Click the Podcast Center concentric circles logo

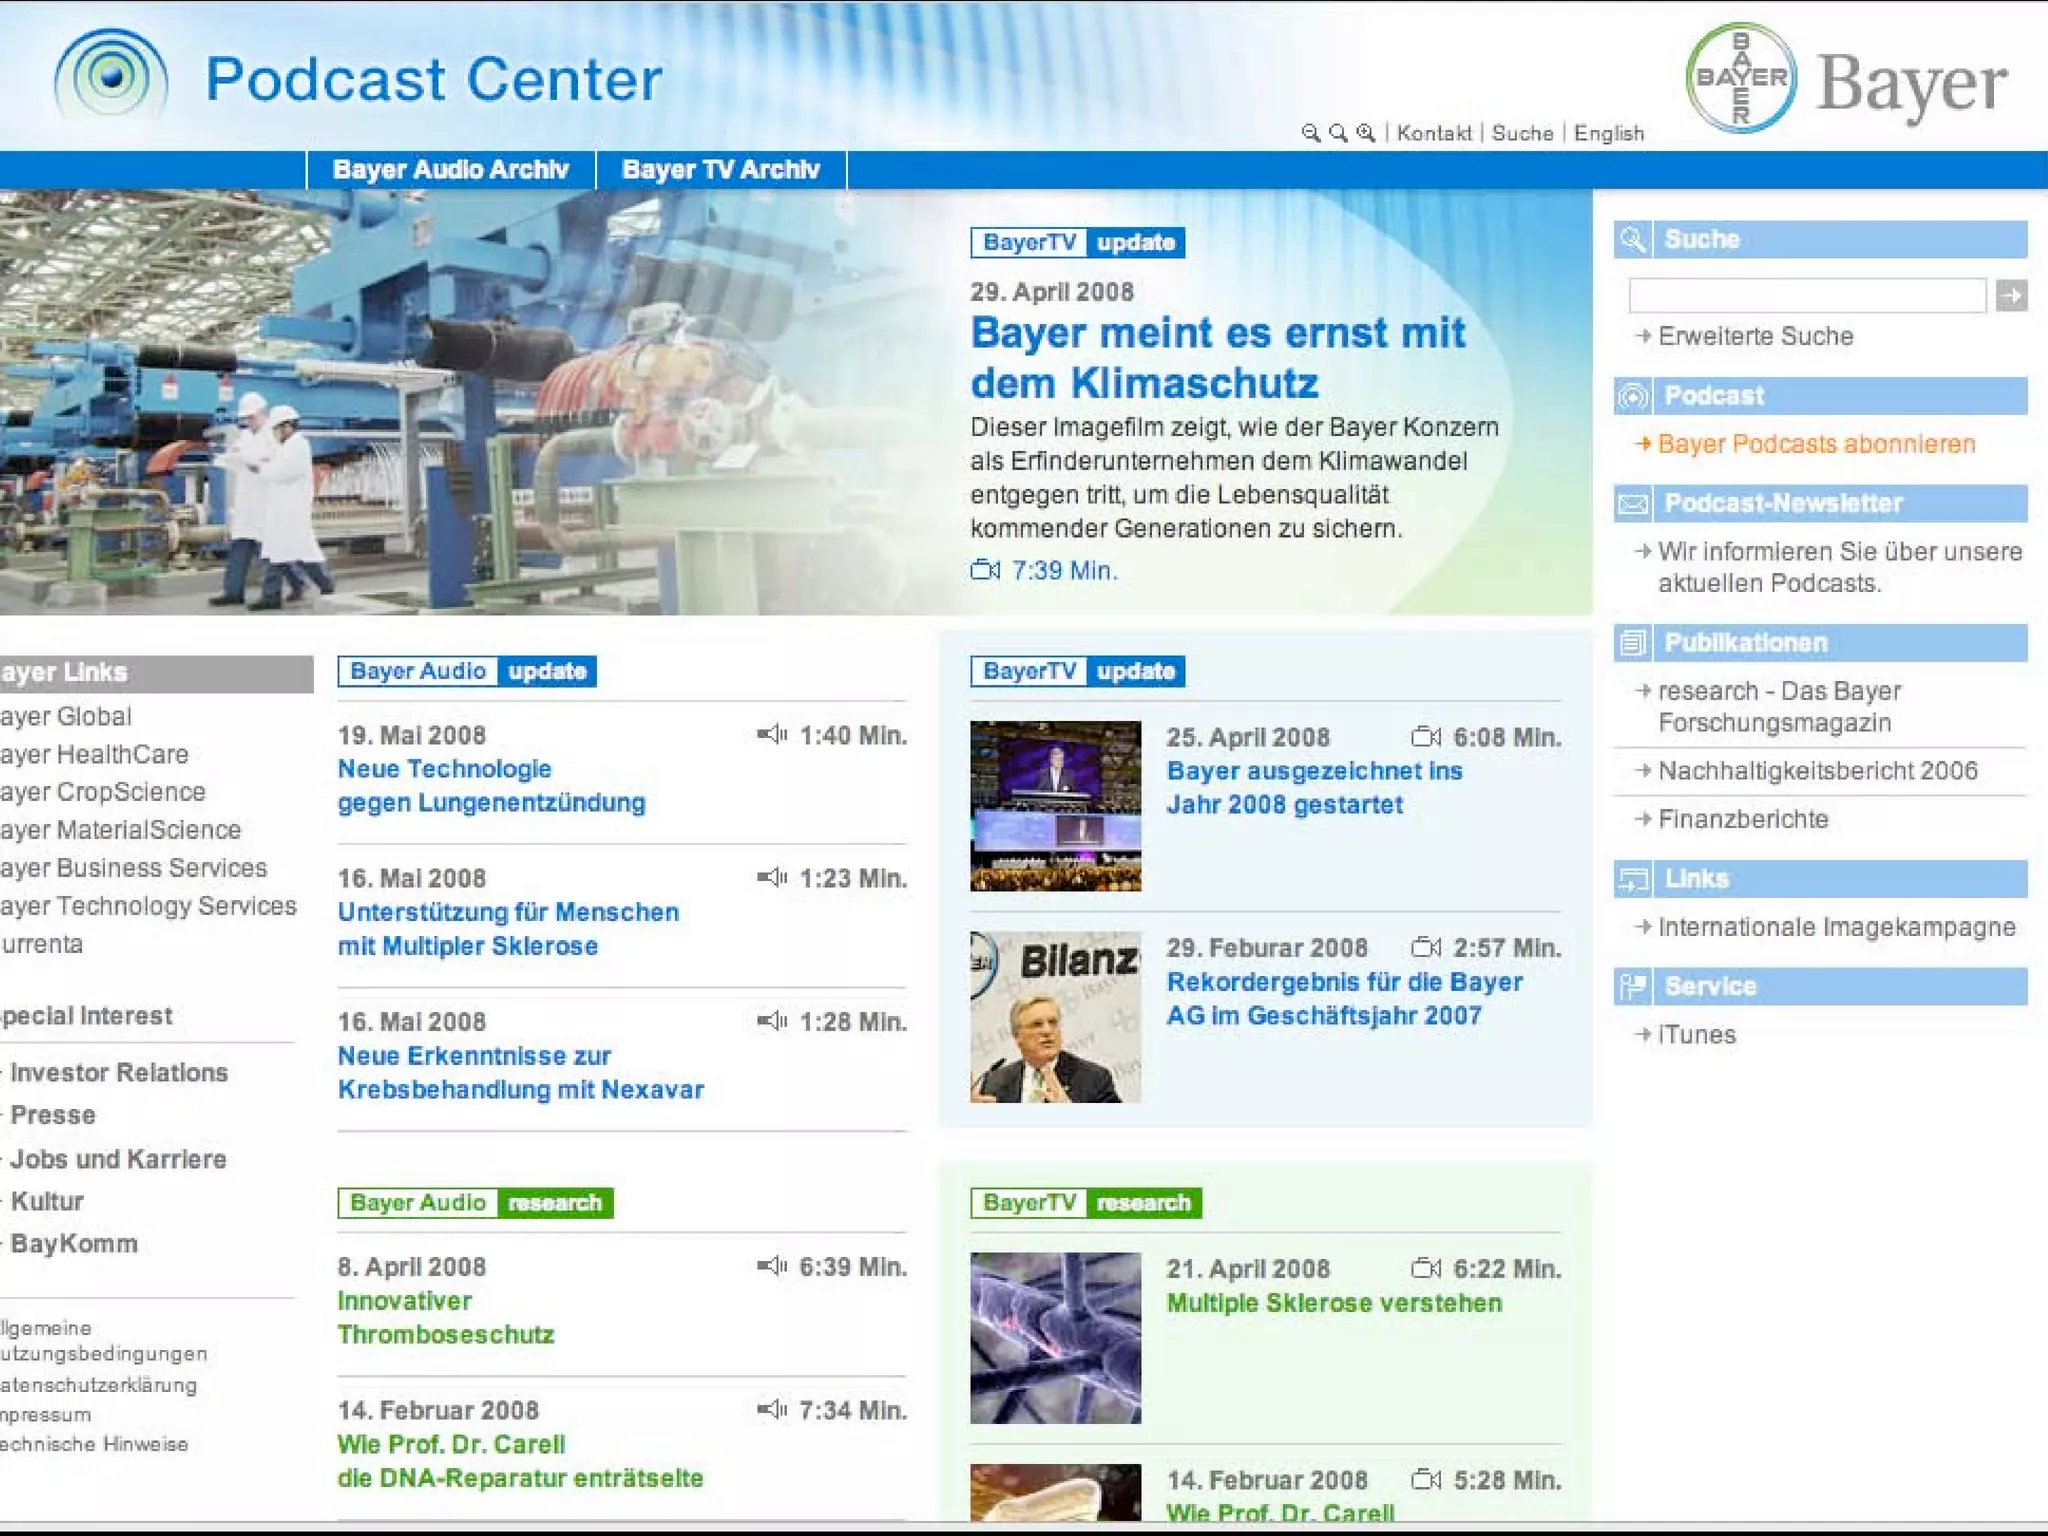coord(111,78)
